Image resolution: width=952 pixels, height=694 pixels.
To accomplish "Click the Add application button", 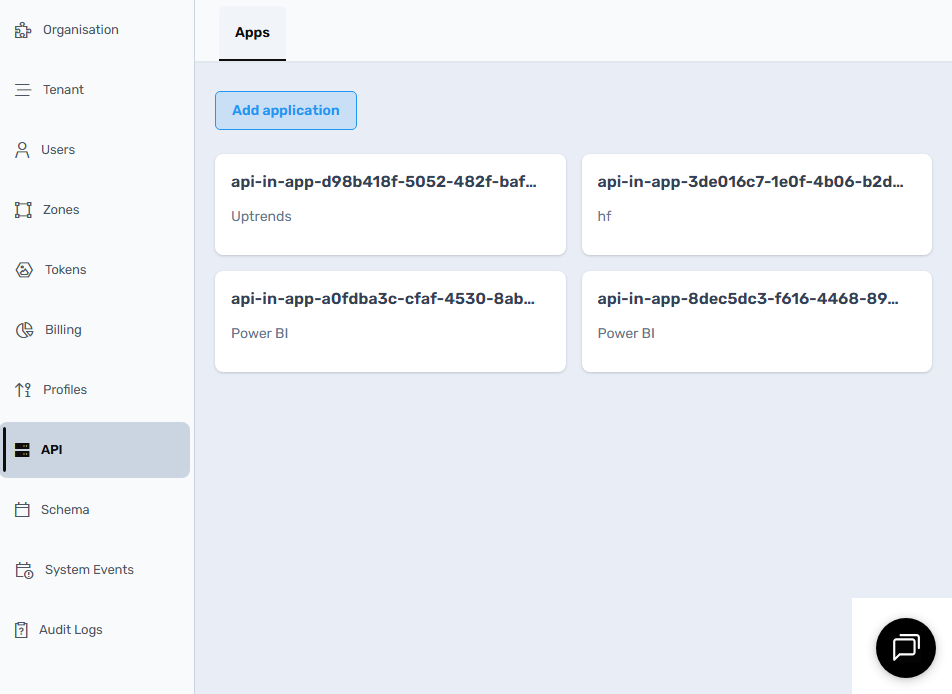I will pyautogui.click(x=285, y=110).
